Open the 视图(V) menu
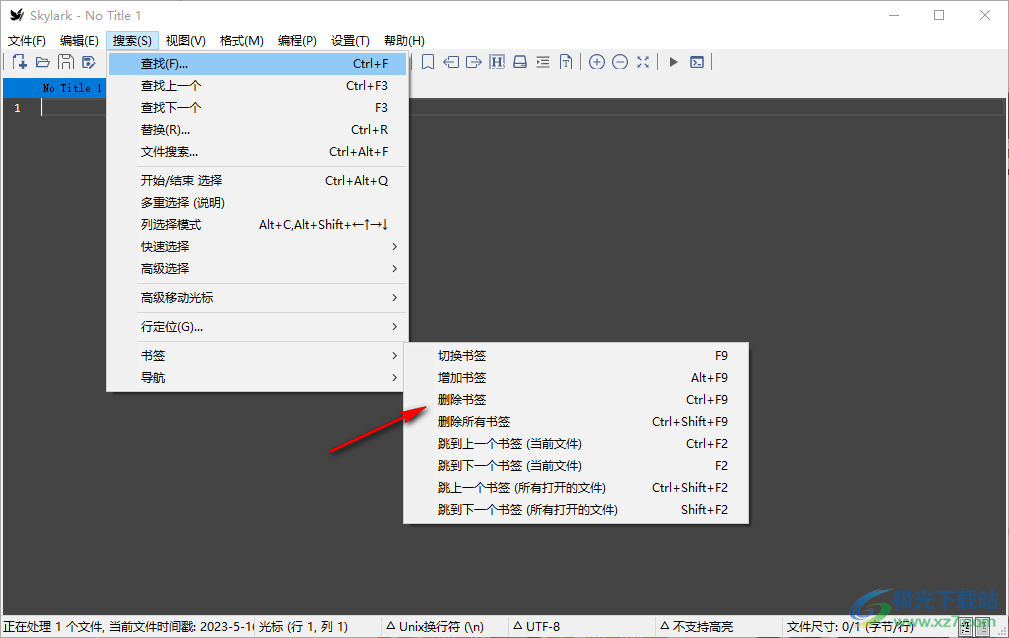 tap(186, 41)
